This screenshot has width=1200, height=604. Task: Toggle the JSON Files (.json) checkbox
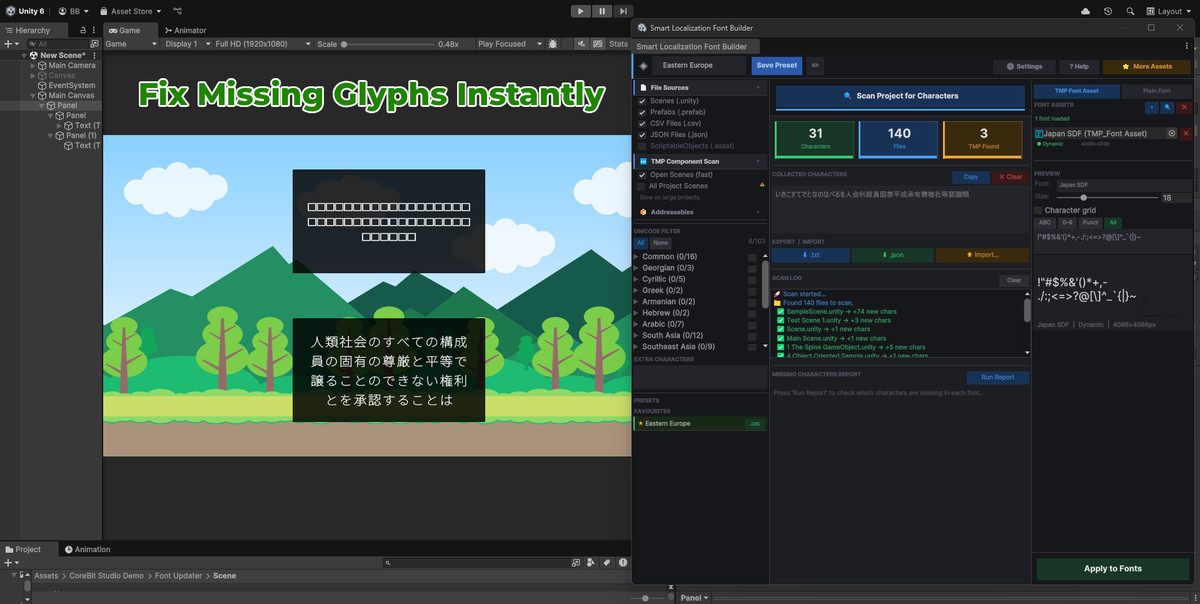pyautogui.click(x=642, y=135)
